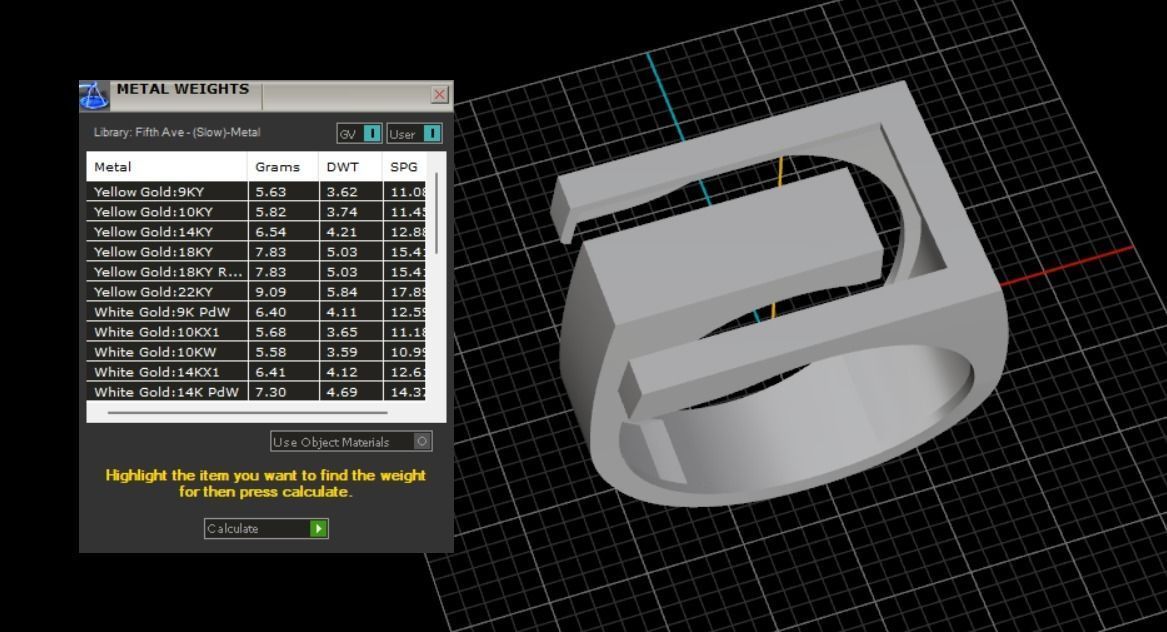Screen dimensions: 1167x632
Task: Select the White Gold:9K PdW row
Action: pos(256,312)
